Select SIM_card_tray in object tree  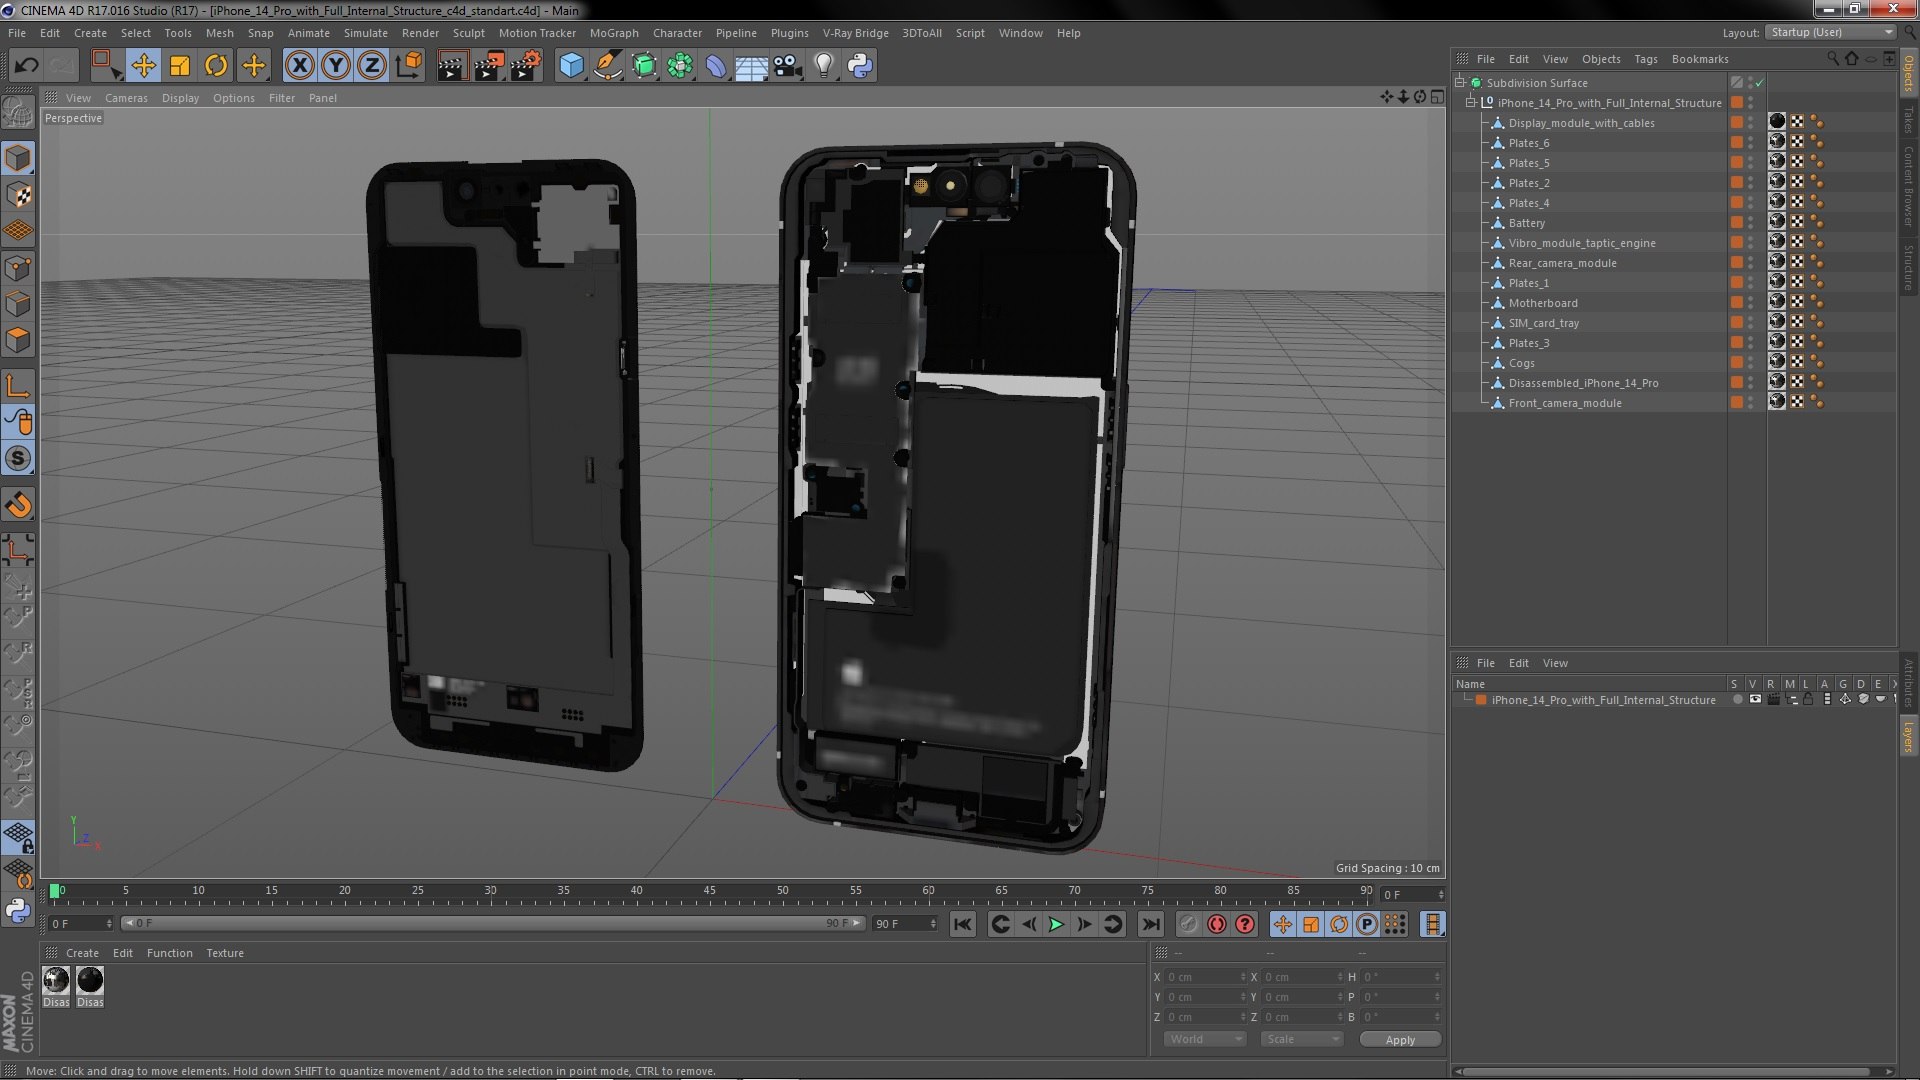[1543, 323]
